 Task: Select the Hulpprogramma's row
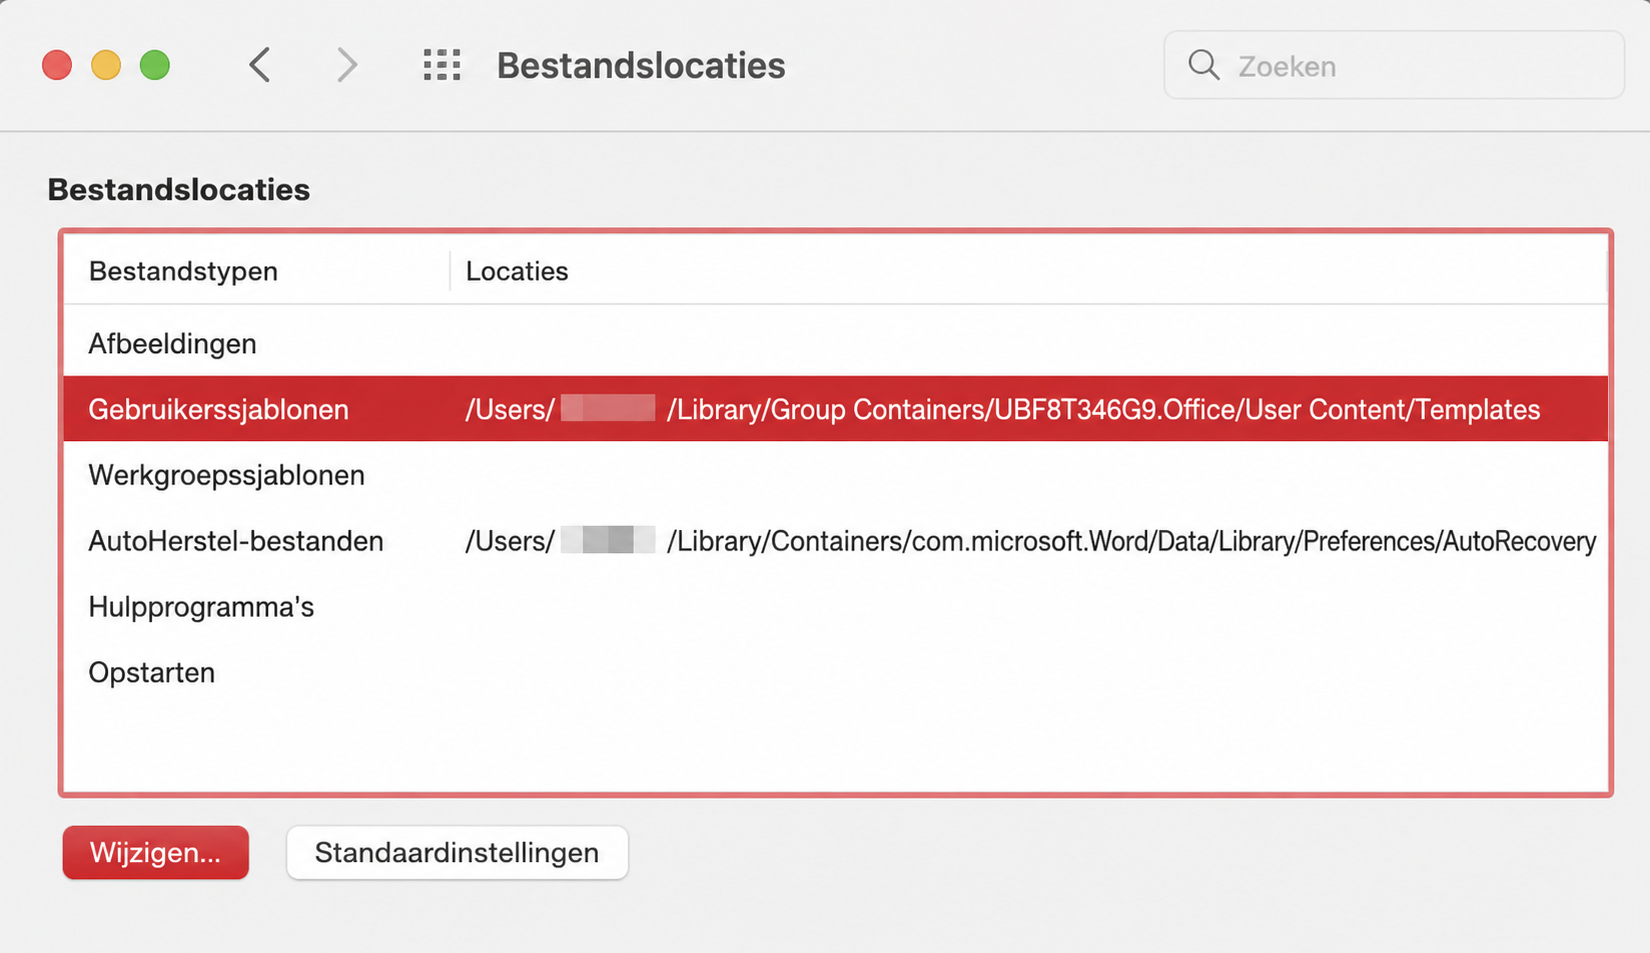click(x=836, y=607)
